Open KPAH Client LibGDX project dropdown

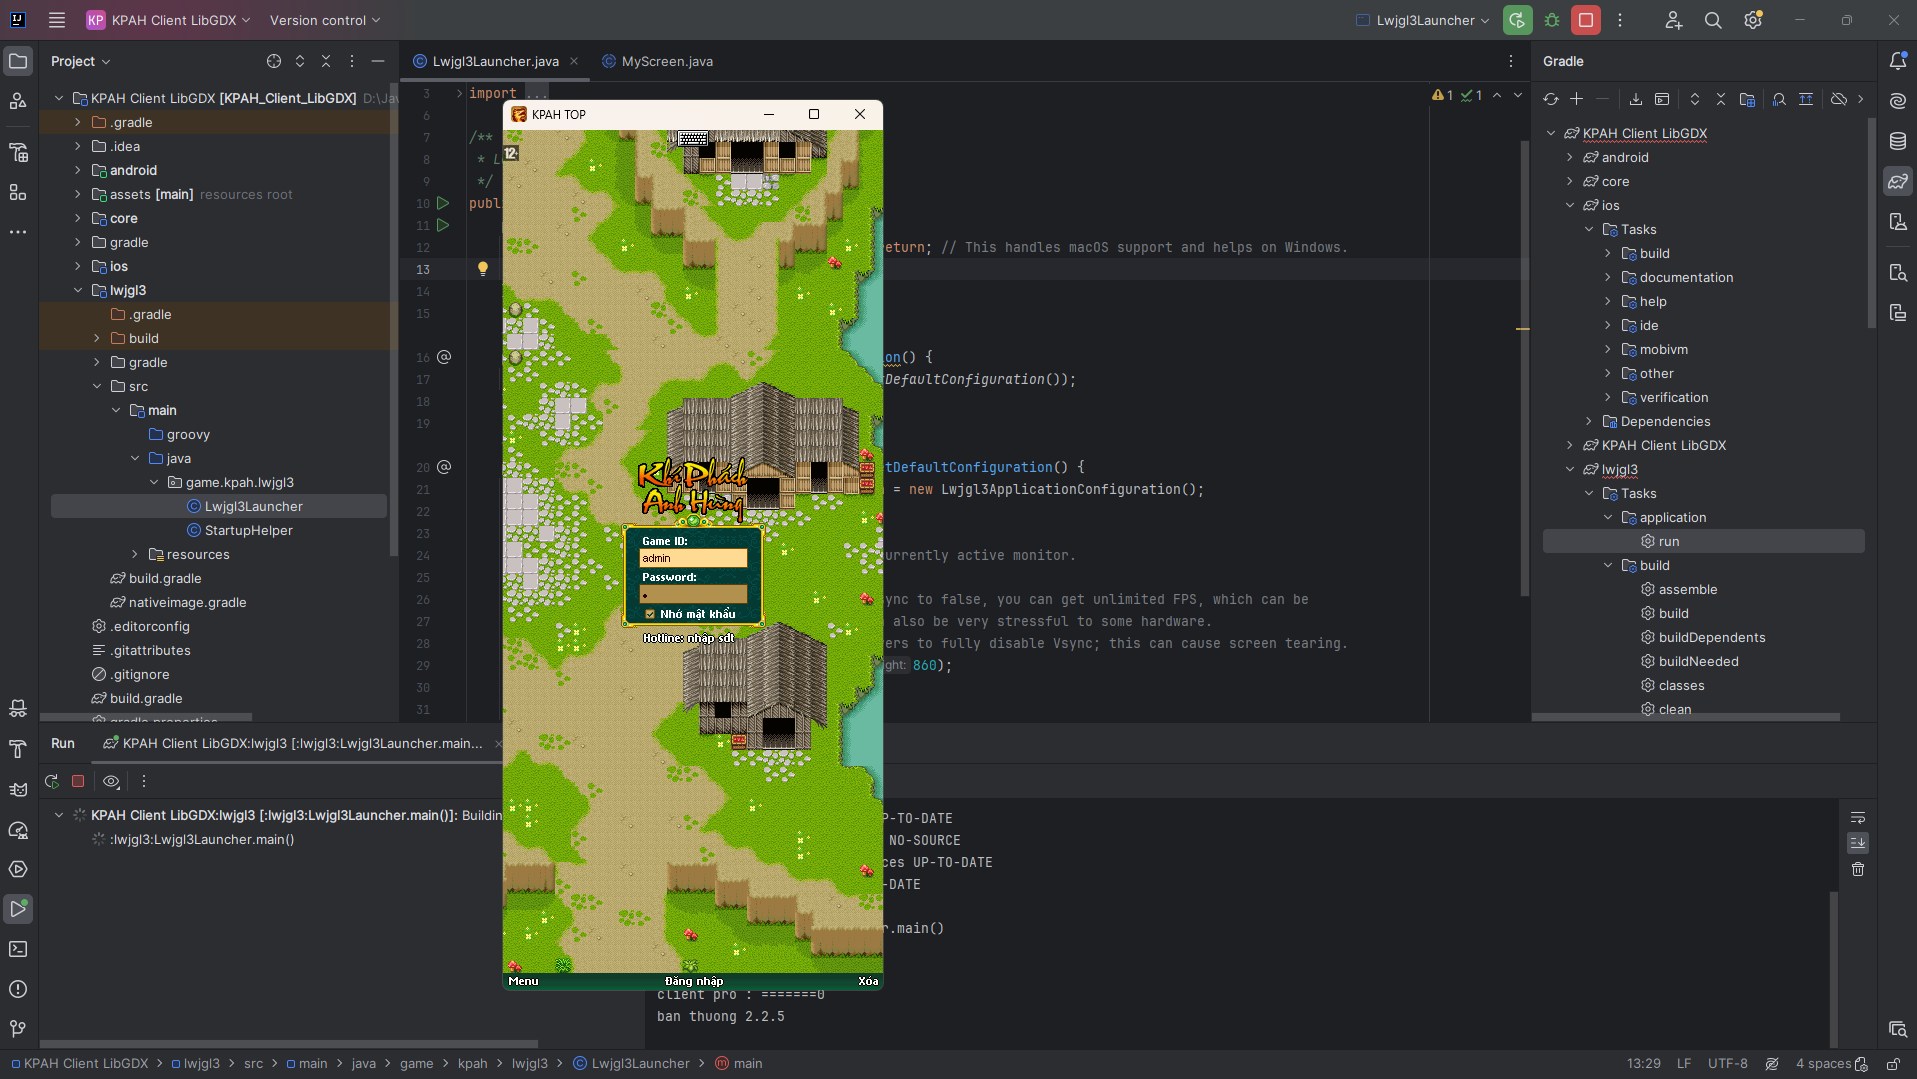coord(168,20)
